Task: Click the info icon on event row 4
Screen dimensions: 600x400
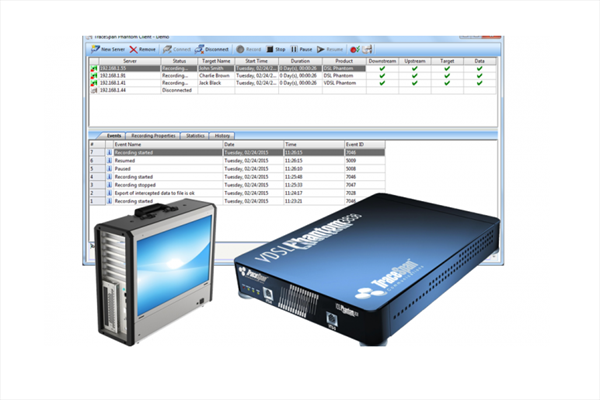Action: tap(109, 177)
